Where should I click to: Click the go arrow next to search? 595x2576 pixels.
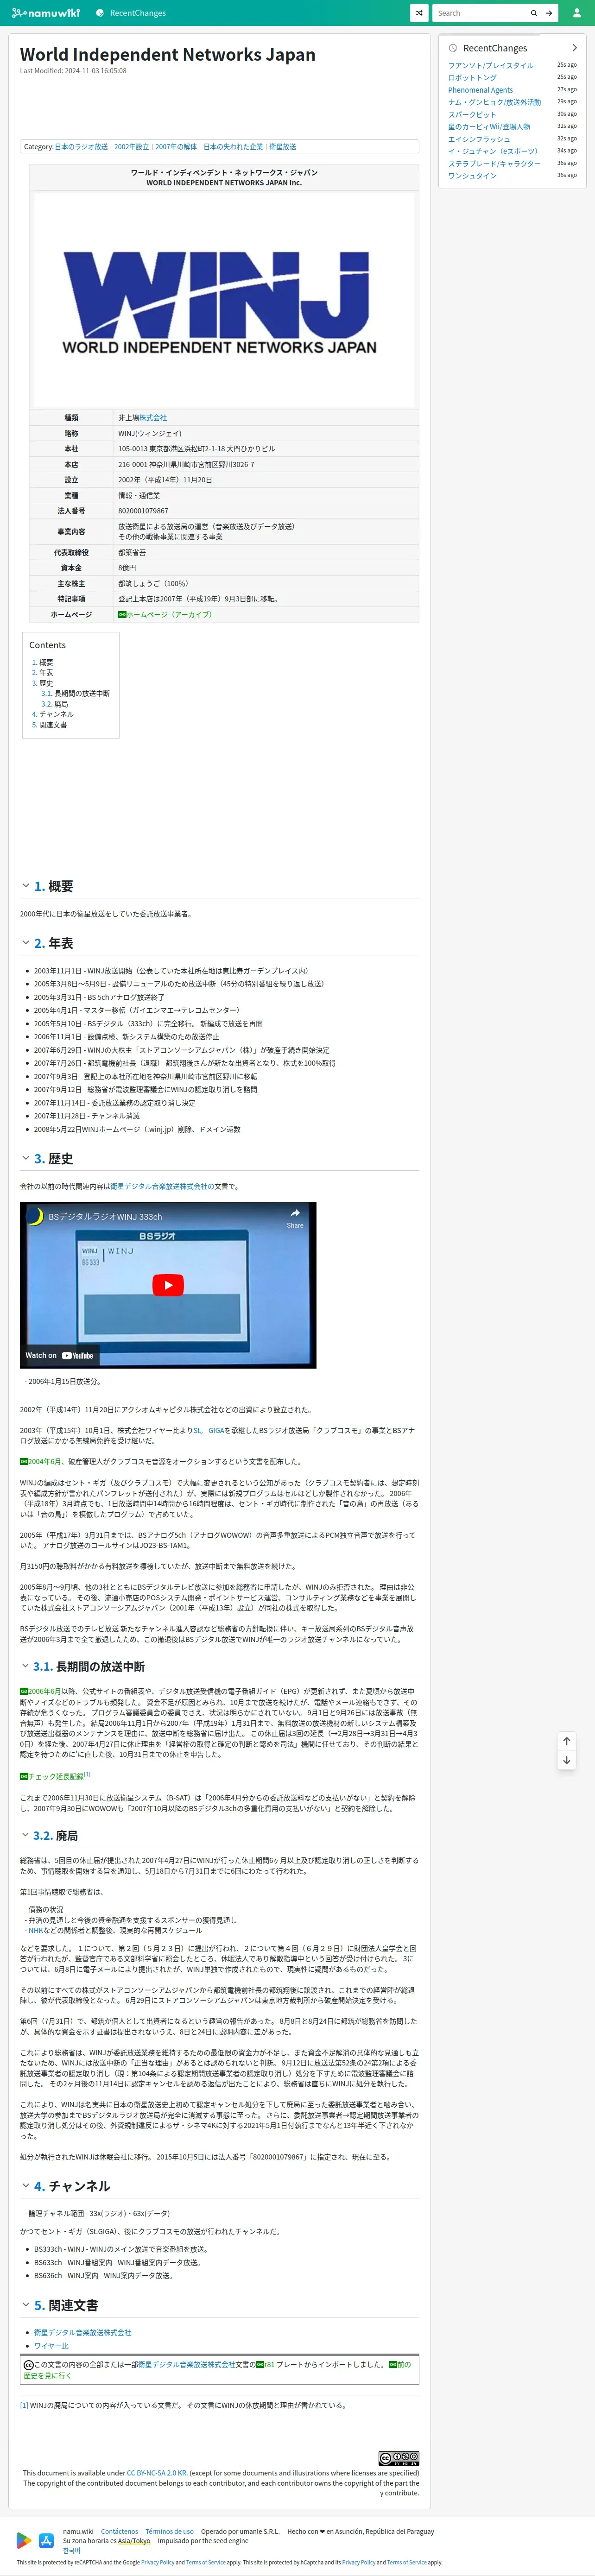[x=549, y=13]
